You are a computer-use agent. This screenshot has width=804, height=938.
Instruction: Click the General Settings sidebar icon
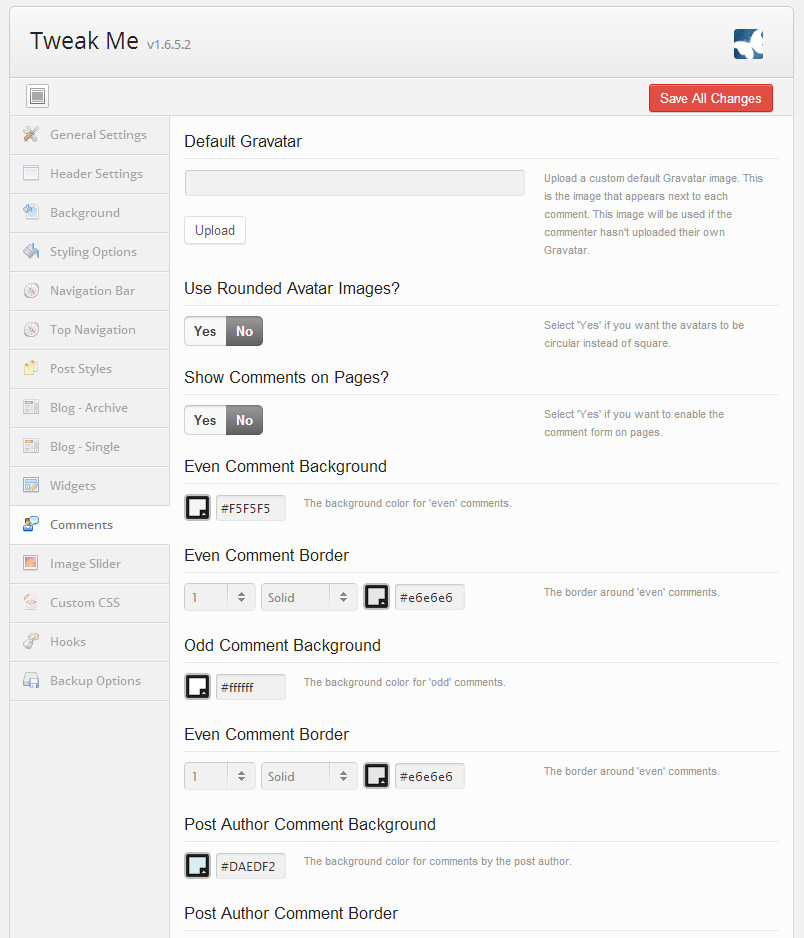31,134
